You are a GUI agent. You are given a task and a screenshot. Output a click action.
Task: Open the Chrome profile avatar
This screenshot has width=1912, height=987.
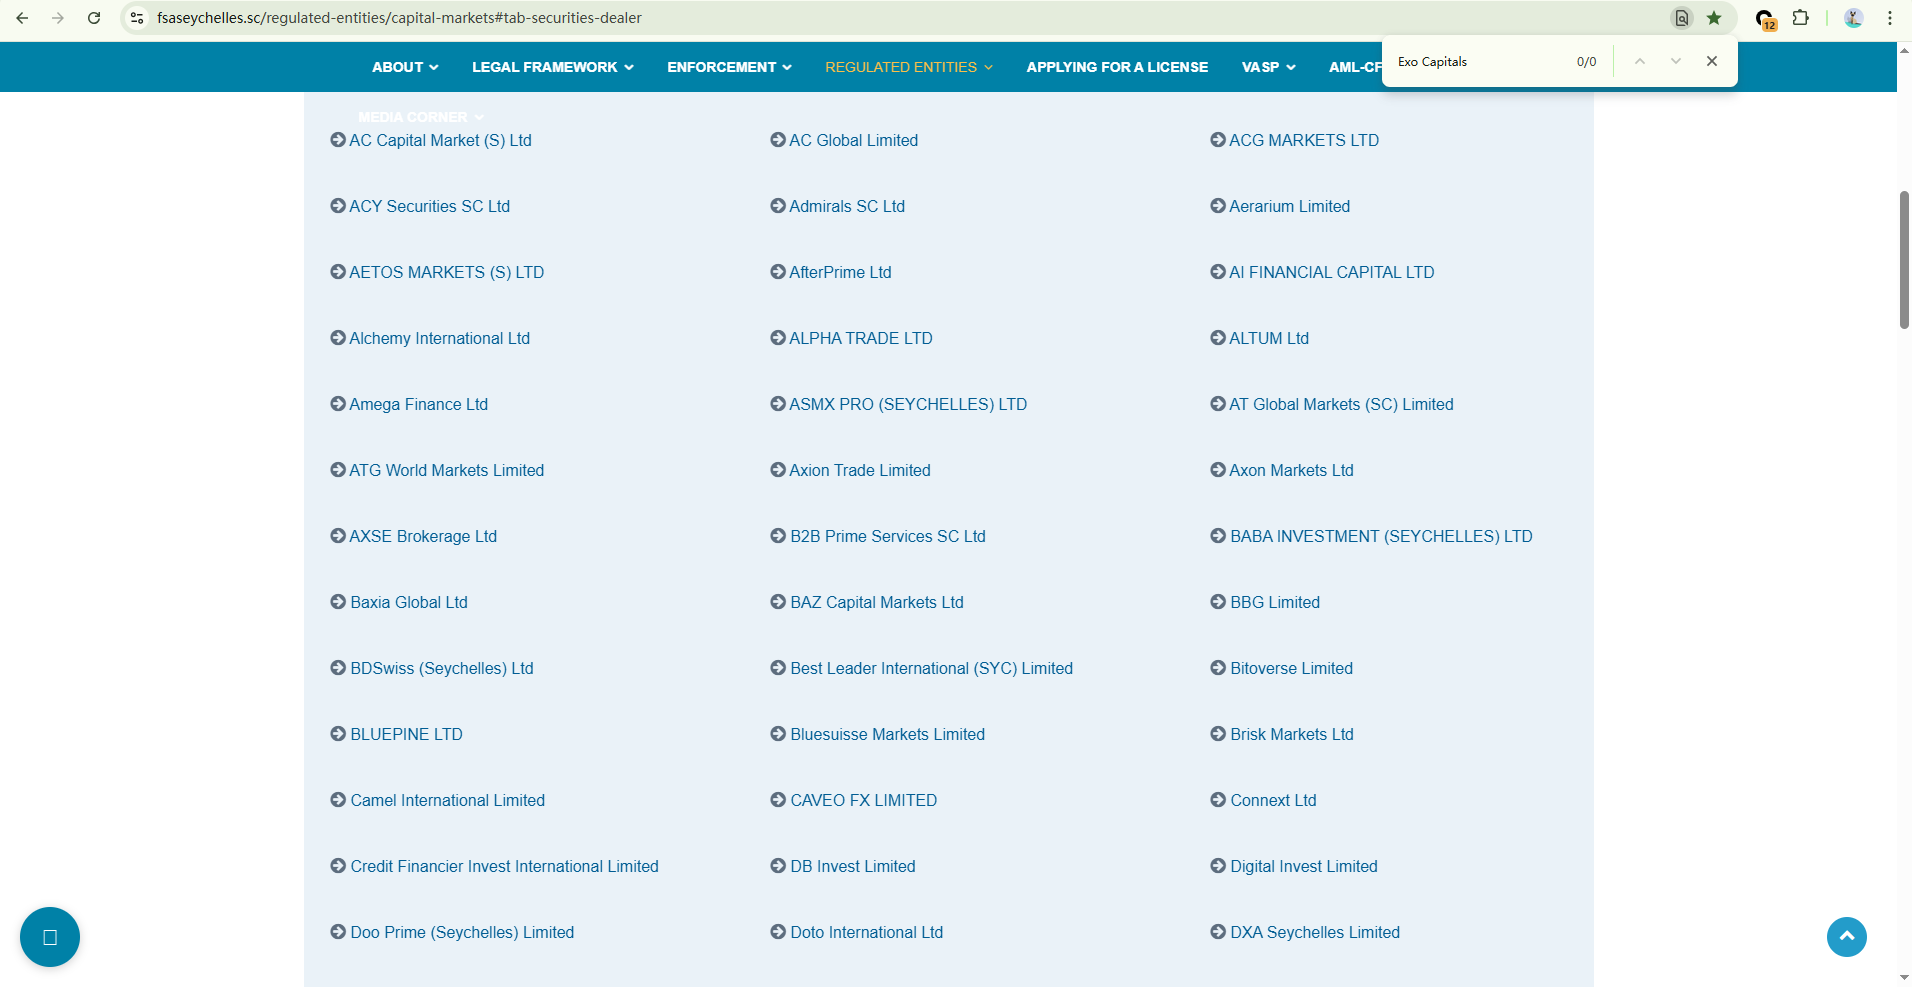(1853, 18)
